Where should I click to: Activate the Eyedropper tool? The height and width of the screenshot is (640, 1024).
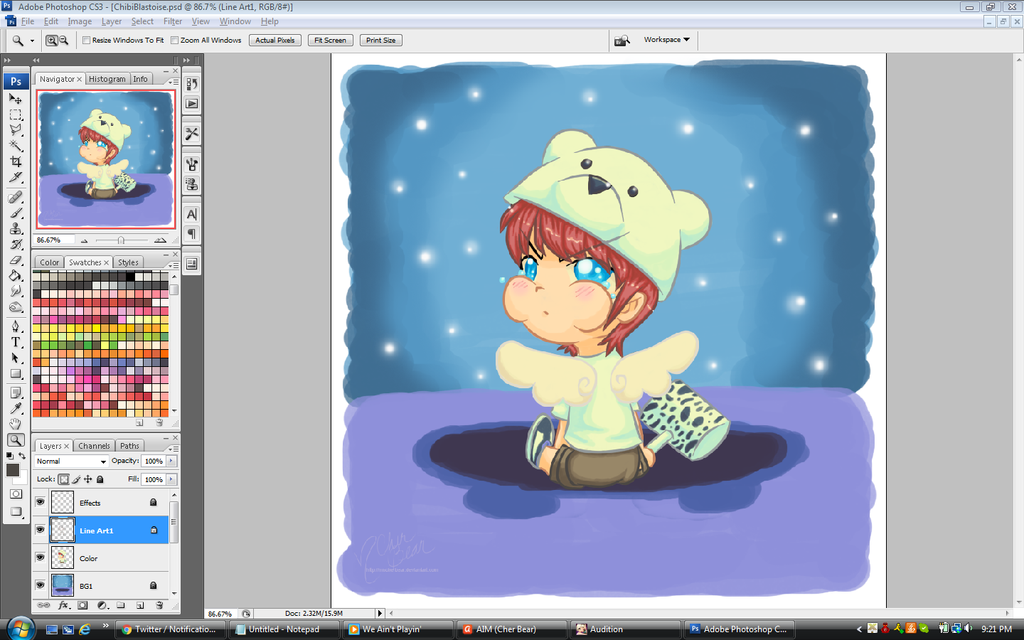tap(16, 407)
